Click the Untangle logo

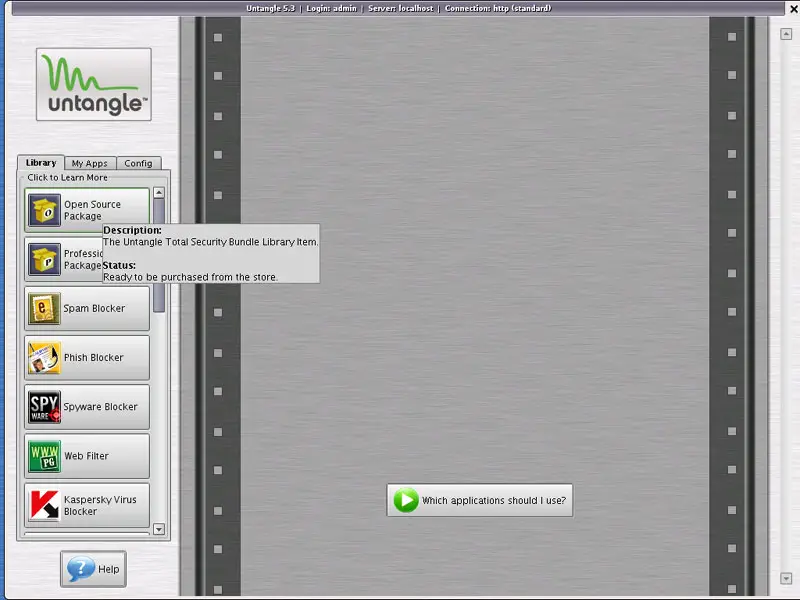click(x=94, y=85)
